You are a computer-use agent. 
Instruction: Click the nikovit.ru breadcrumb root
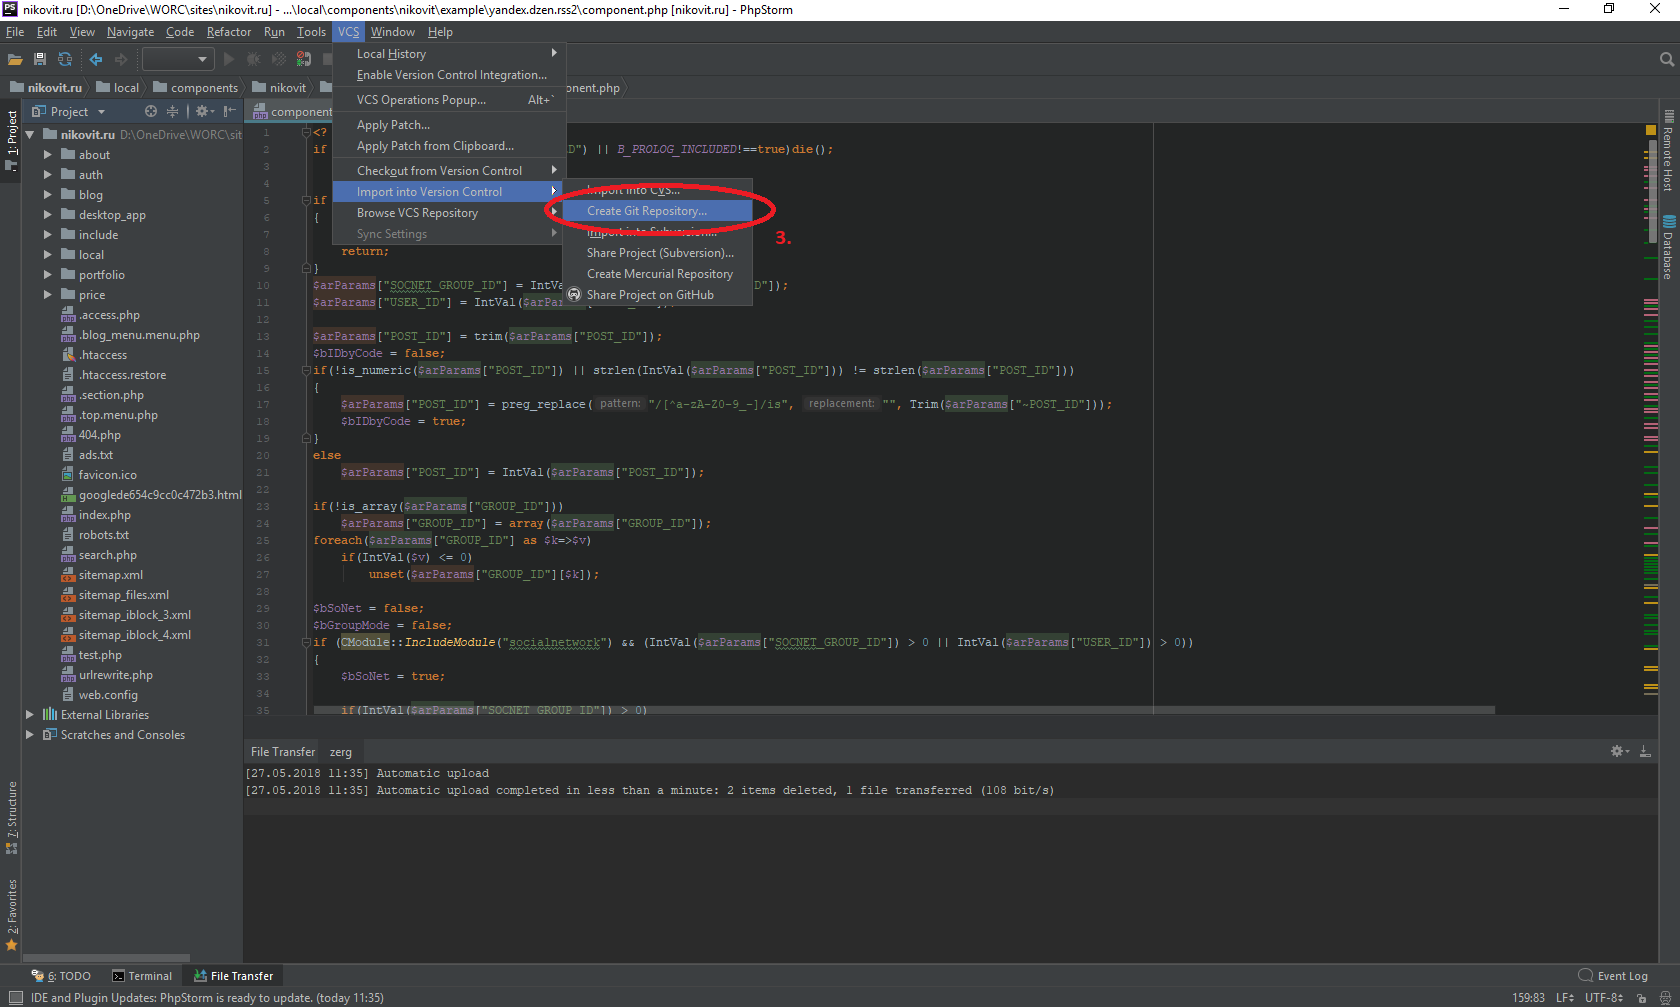(47, 88)
